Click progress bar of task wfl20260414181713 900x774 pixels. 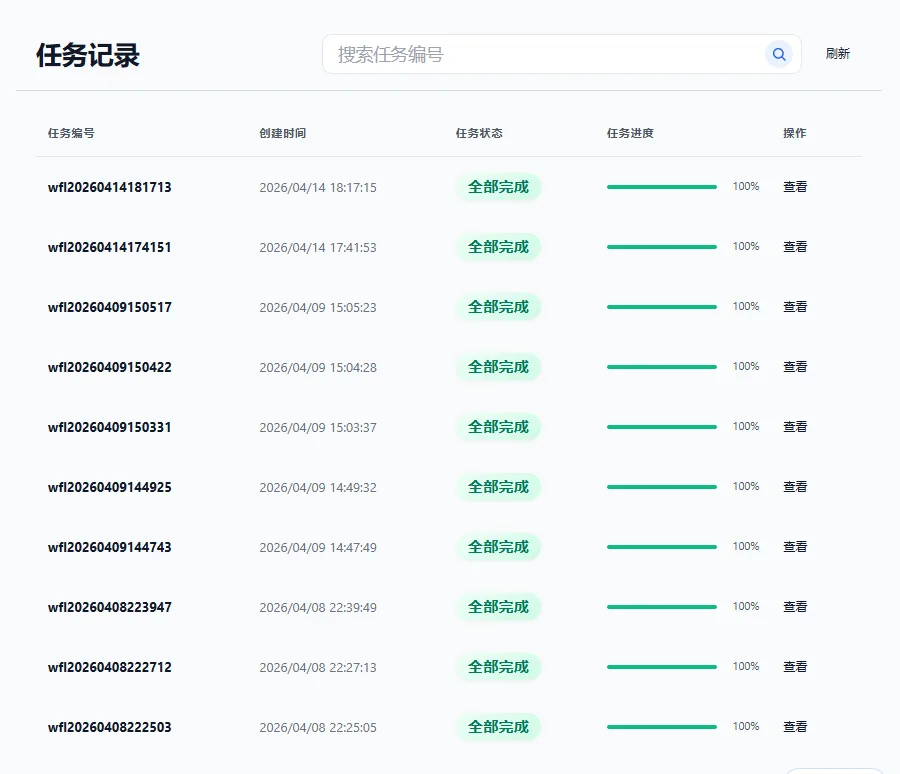[x=661, y=187]
